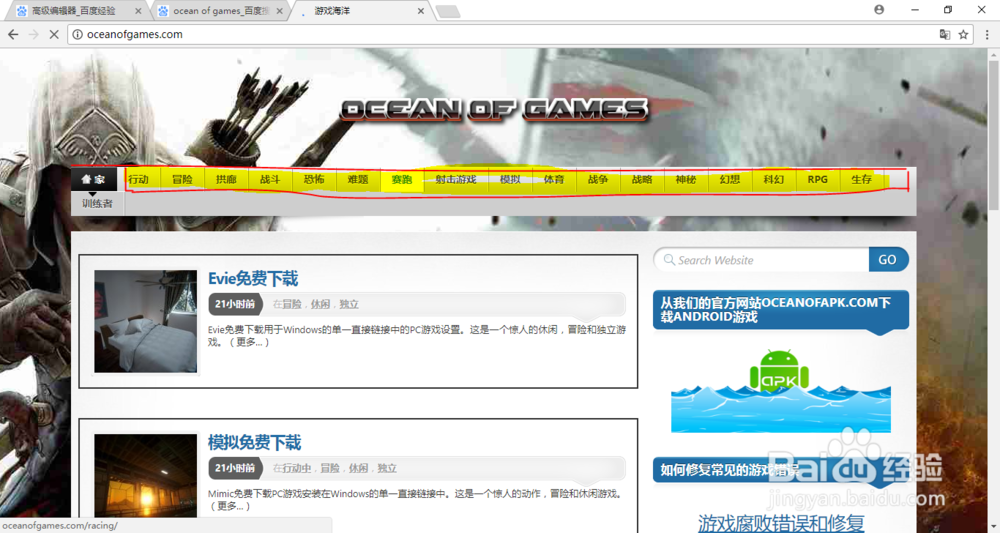Click the Evie bedroom thumbnail
Screen dimensions: 1000x533
click(145, 321)
